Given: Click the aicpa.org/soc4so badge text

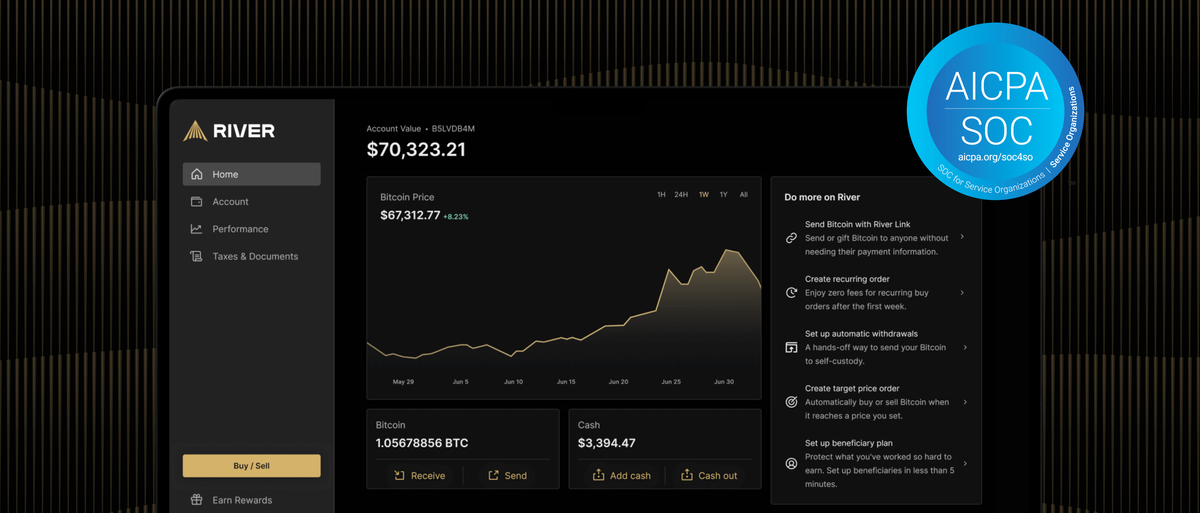Looking at the screenshot, I should 996,157.
